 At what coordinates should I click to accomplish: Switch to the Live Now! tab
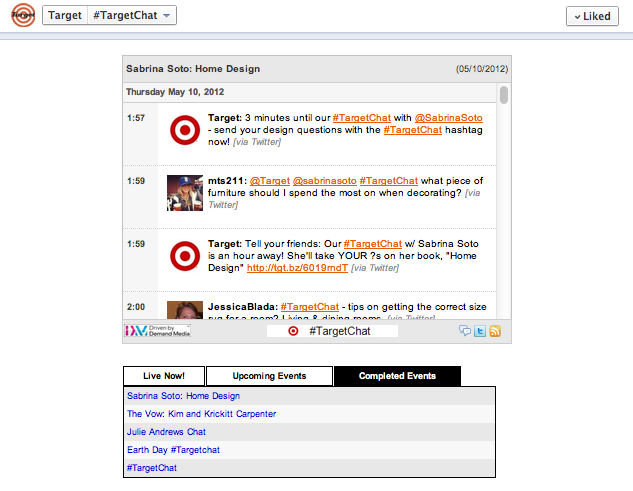point(164,376)
